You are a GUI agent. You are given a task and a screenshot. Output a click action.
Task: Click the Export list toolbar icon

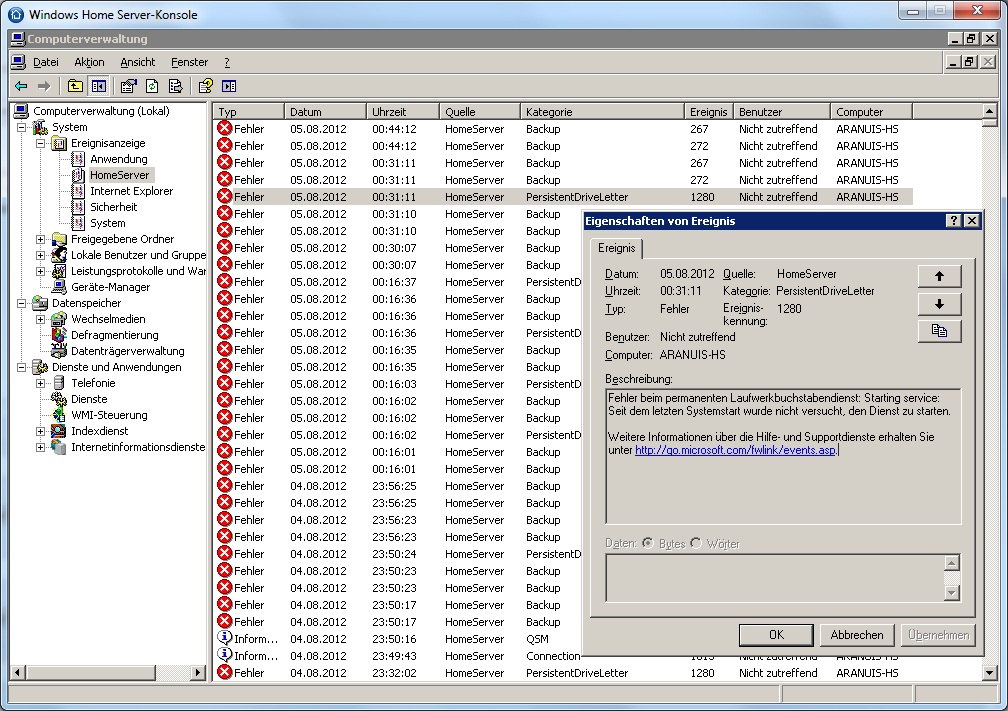(x=175, y=86)
